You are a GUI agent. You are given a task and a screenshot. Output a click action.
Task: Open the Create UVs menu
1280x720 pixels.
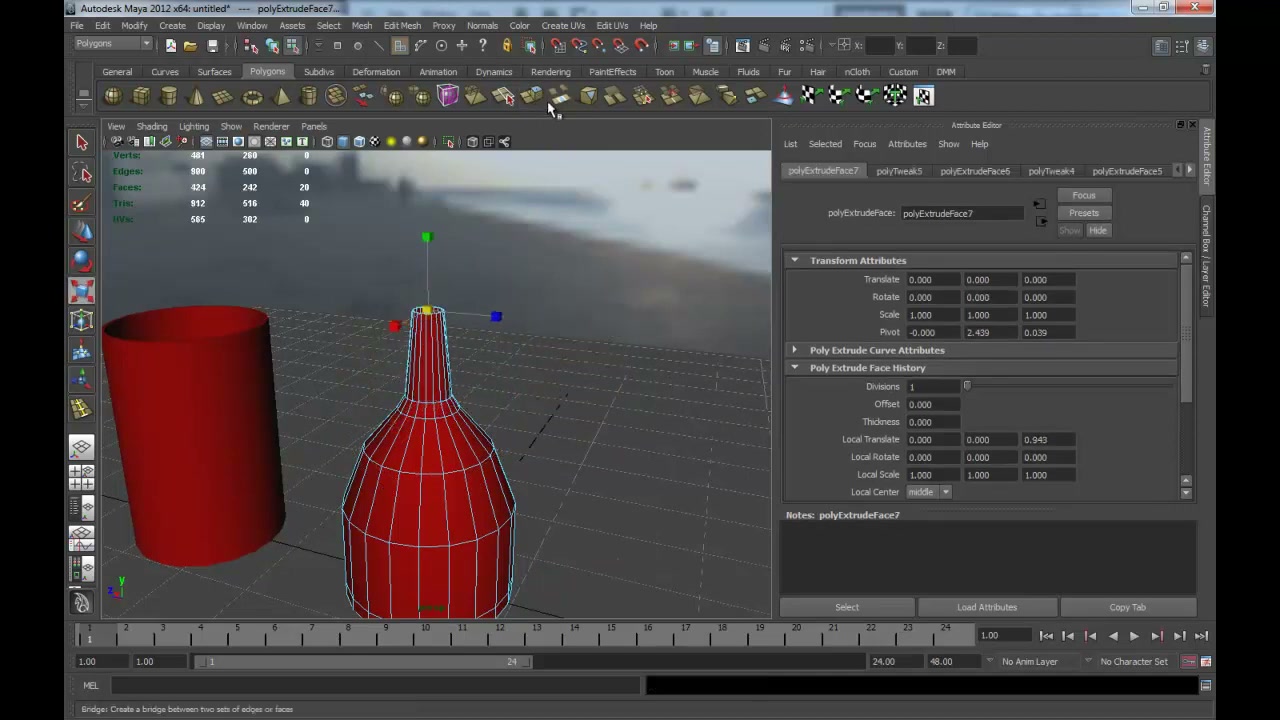tap(563, 26)
